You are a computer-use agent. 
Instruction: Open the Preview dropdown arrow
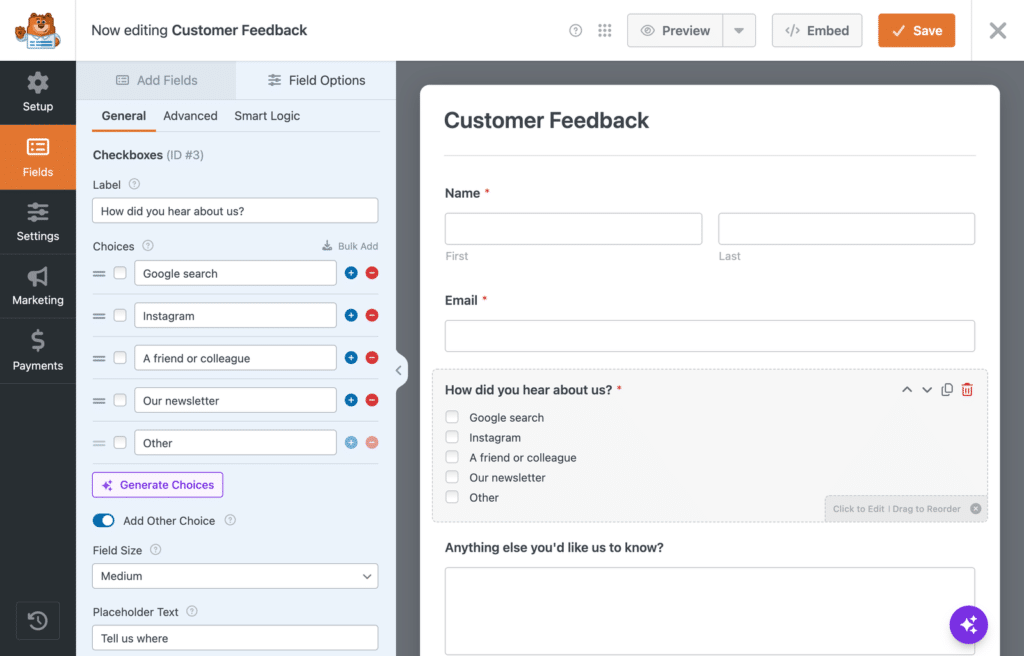(x=739, y=31)
